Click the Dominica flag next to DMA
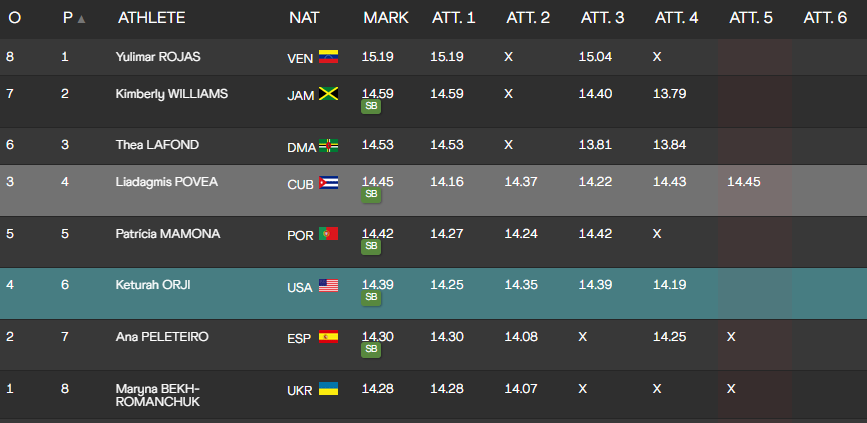 pyautogui.click(x=328, y=146)
